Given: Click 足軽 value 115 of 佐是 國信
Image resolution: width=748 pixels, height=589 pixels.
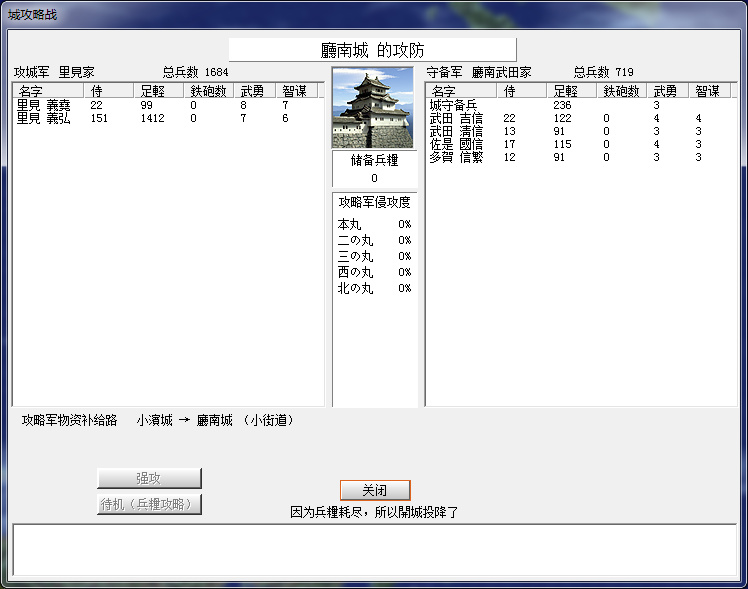Looking at the screenshot, I should click(x=562, y=144).
